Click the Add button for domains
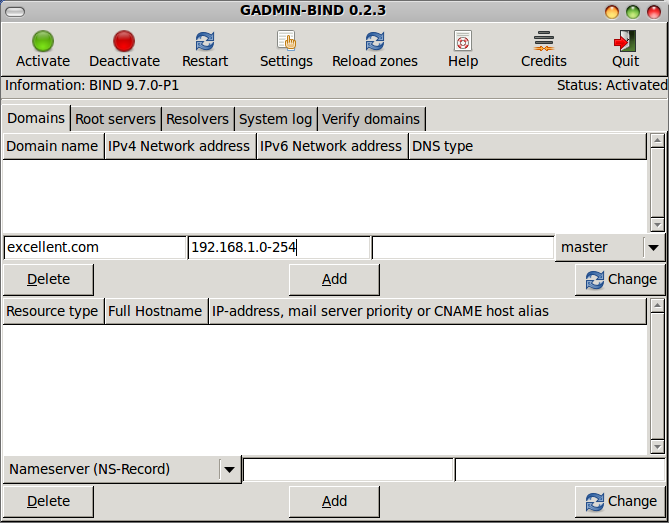669x523 pixels. point(334,279)
